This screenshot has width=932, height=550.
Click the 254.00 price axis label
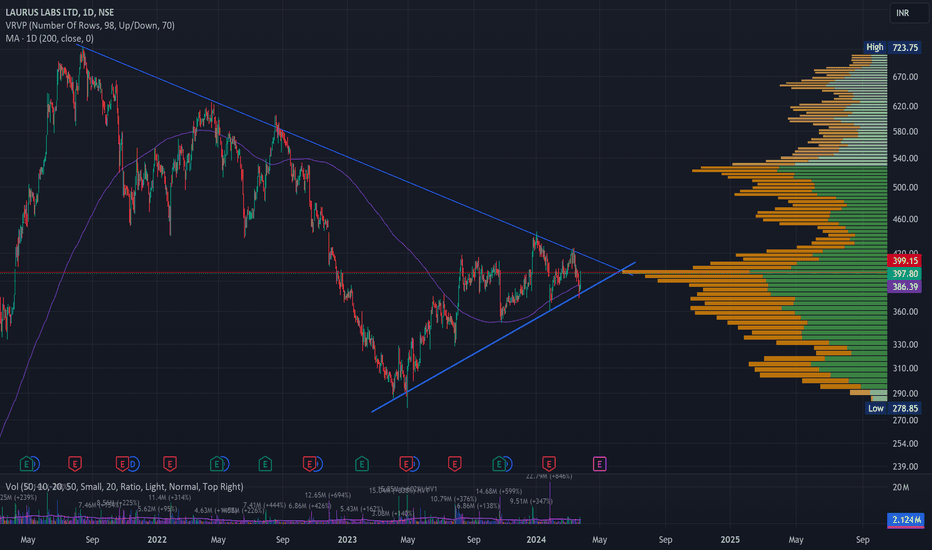coord(905,443)
